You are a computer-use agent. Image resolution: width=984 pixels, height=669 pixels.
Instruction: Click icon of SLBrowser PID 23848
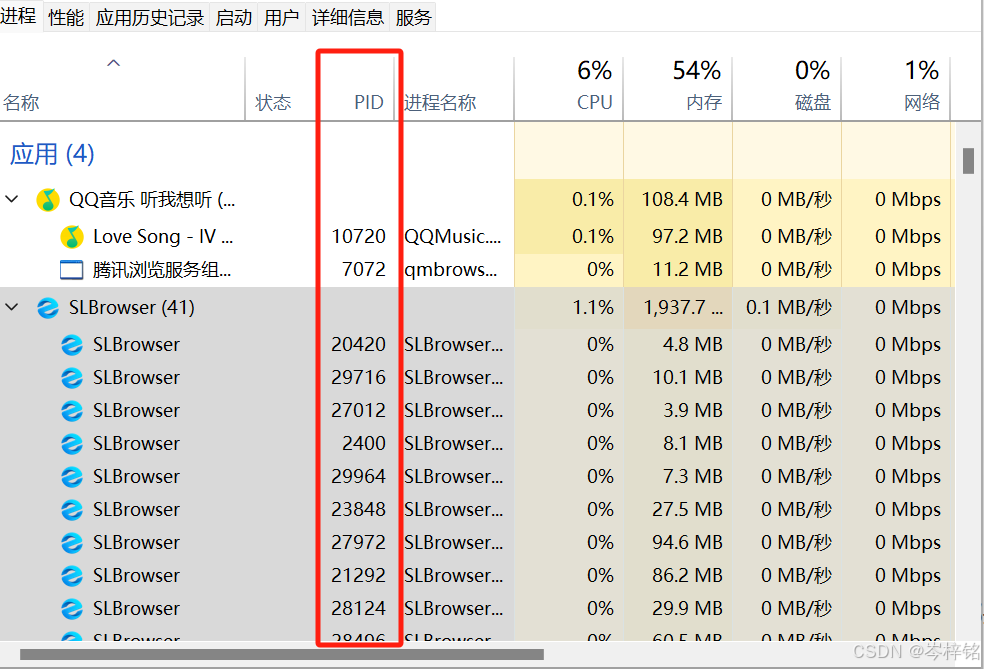click(x=72, y=510)
